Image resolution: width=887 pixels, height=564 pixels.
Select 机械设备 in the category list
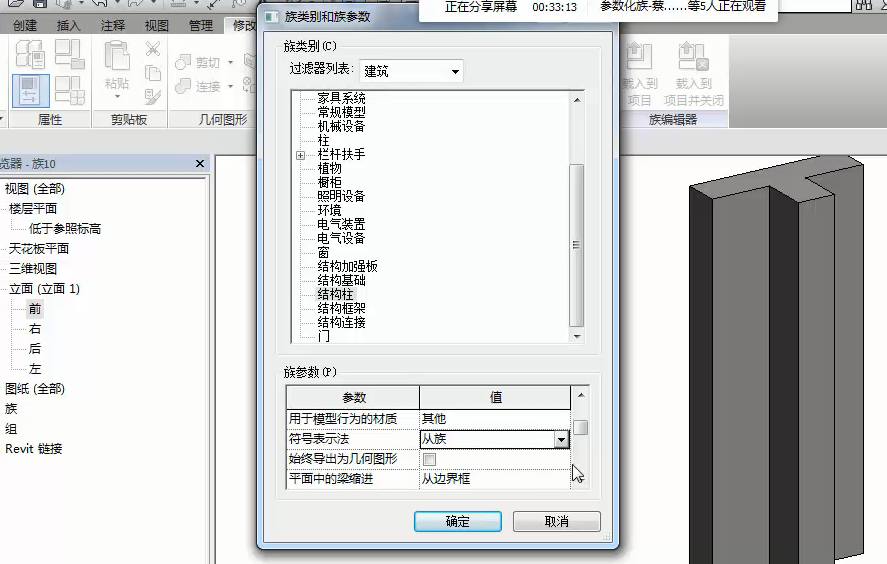coord(341,126)
